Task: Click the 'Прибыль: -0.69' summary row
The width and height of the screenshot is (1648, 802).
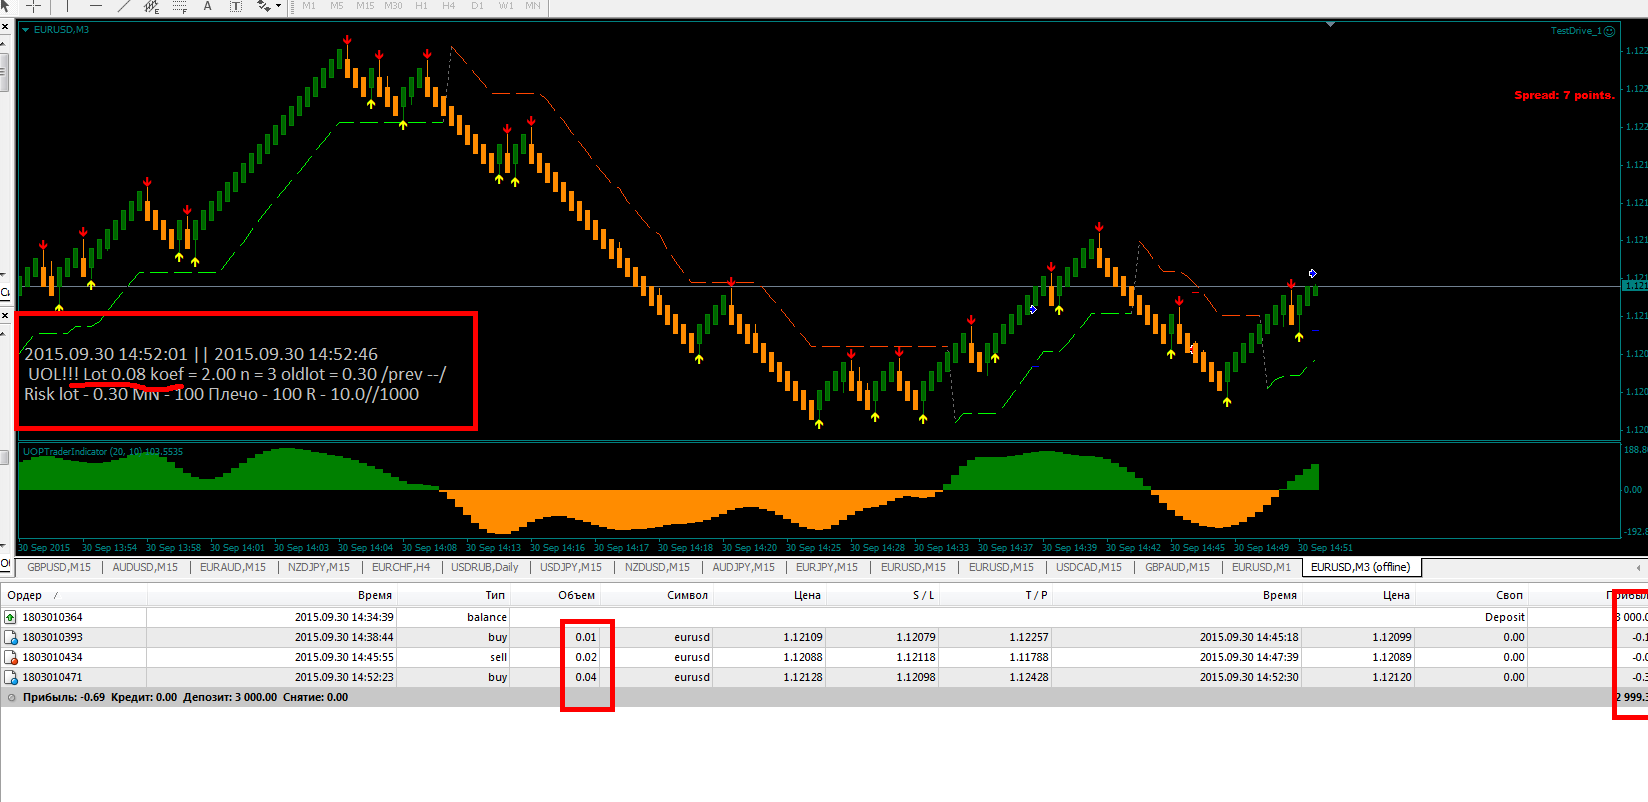Action: tap(824, 697)
